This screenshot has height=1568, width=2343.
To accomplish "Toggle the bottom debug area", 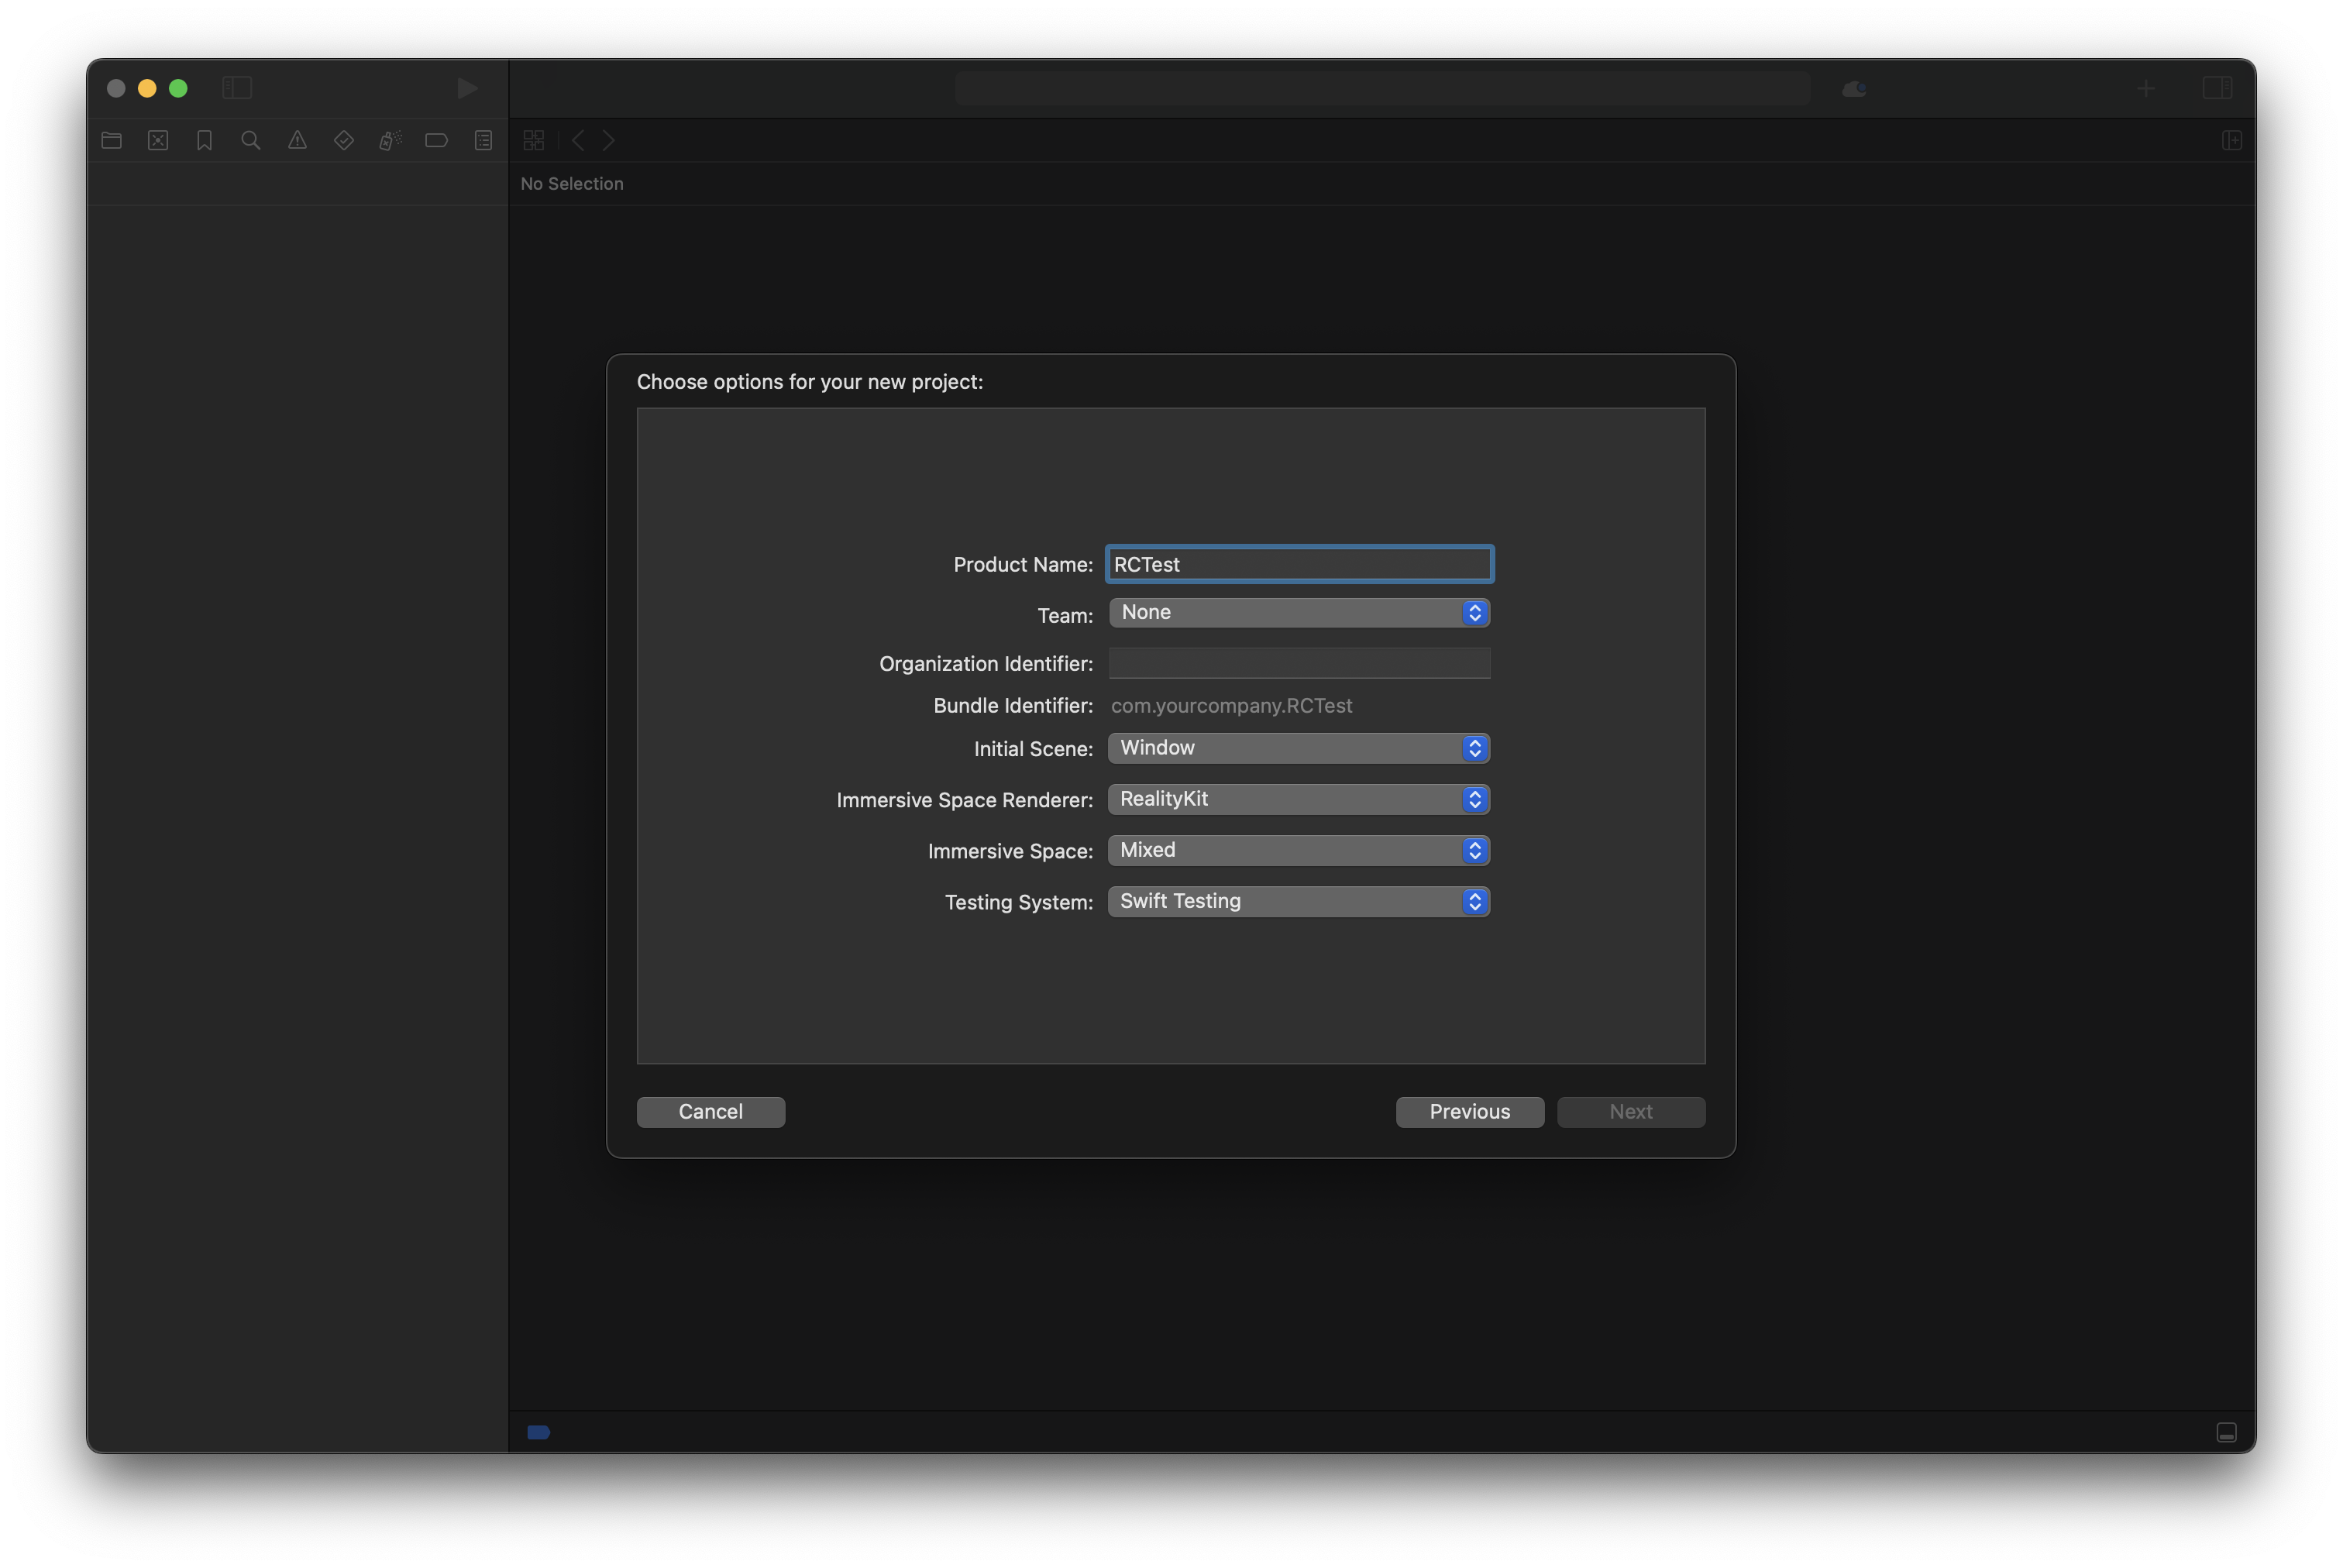I will click(2226, 1432).
